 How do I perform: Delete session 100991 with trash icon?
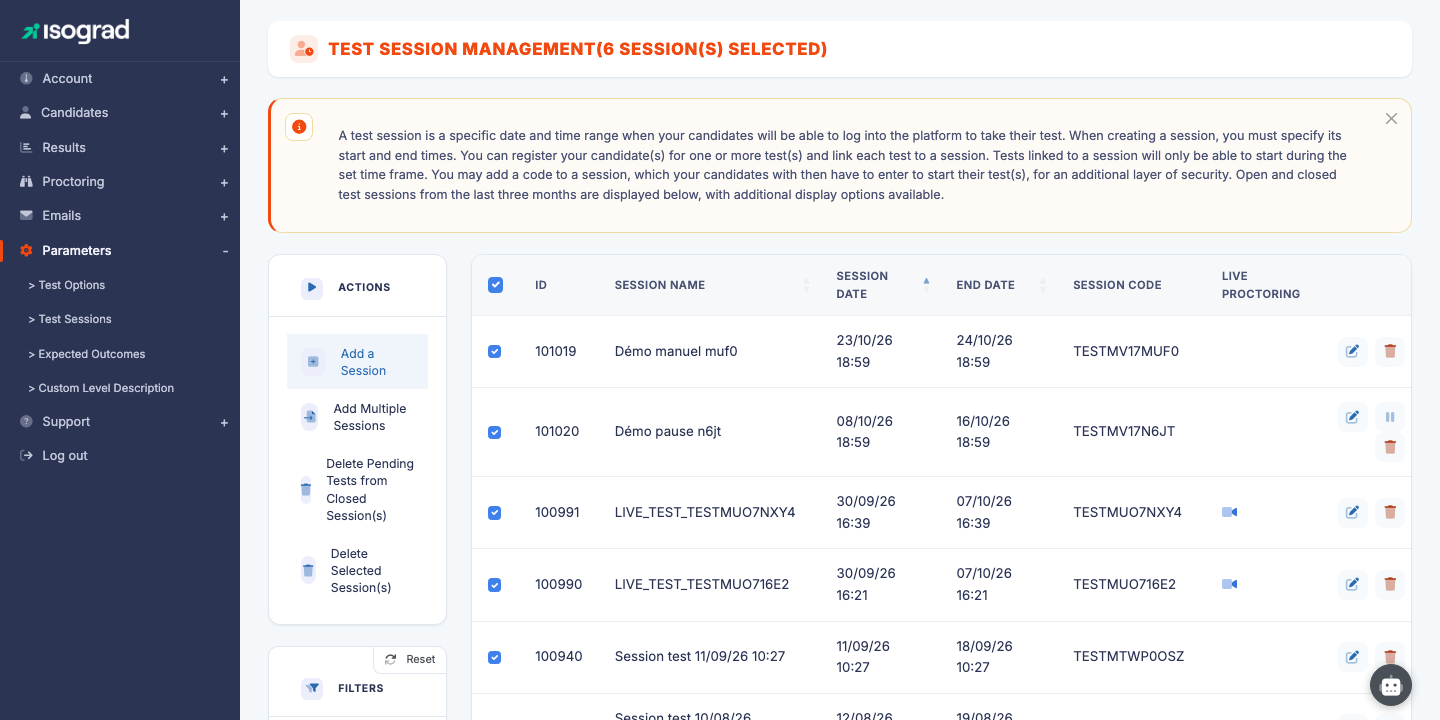(1390, 512)
